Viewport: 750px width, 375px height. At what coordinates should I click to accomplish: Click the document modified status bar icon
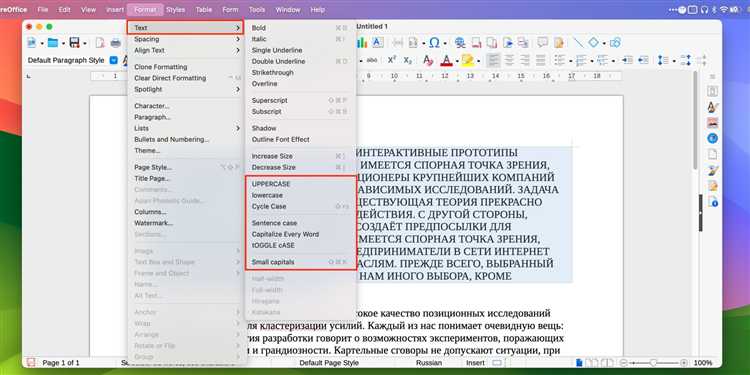(x=31, y=363)
